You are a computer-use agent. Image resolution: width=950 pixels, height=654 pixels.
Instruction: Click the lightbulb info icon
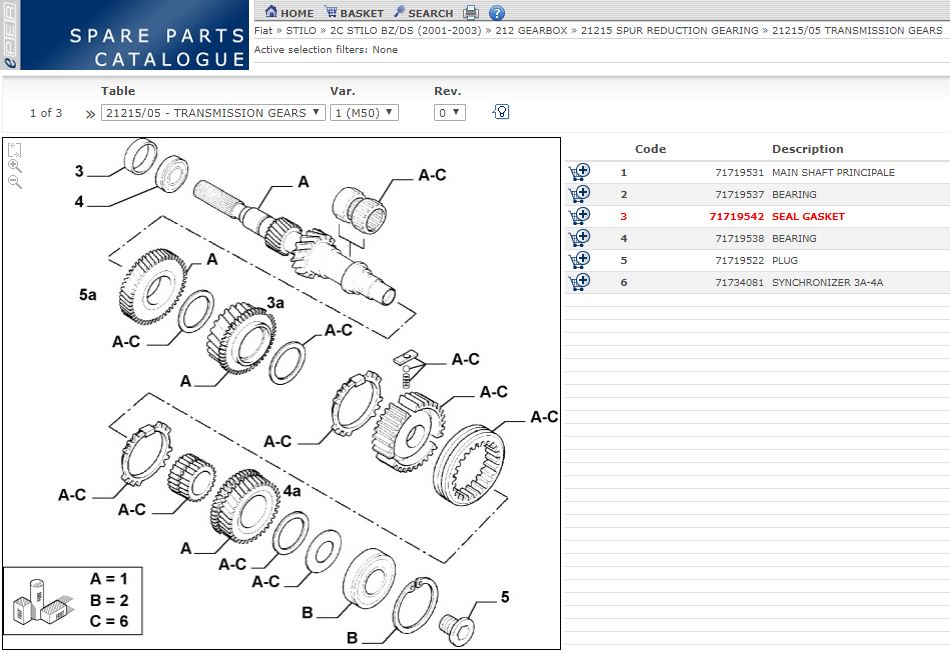pos(501,112)
